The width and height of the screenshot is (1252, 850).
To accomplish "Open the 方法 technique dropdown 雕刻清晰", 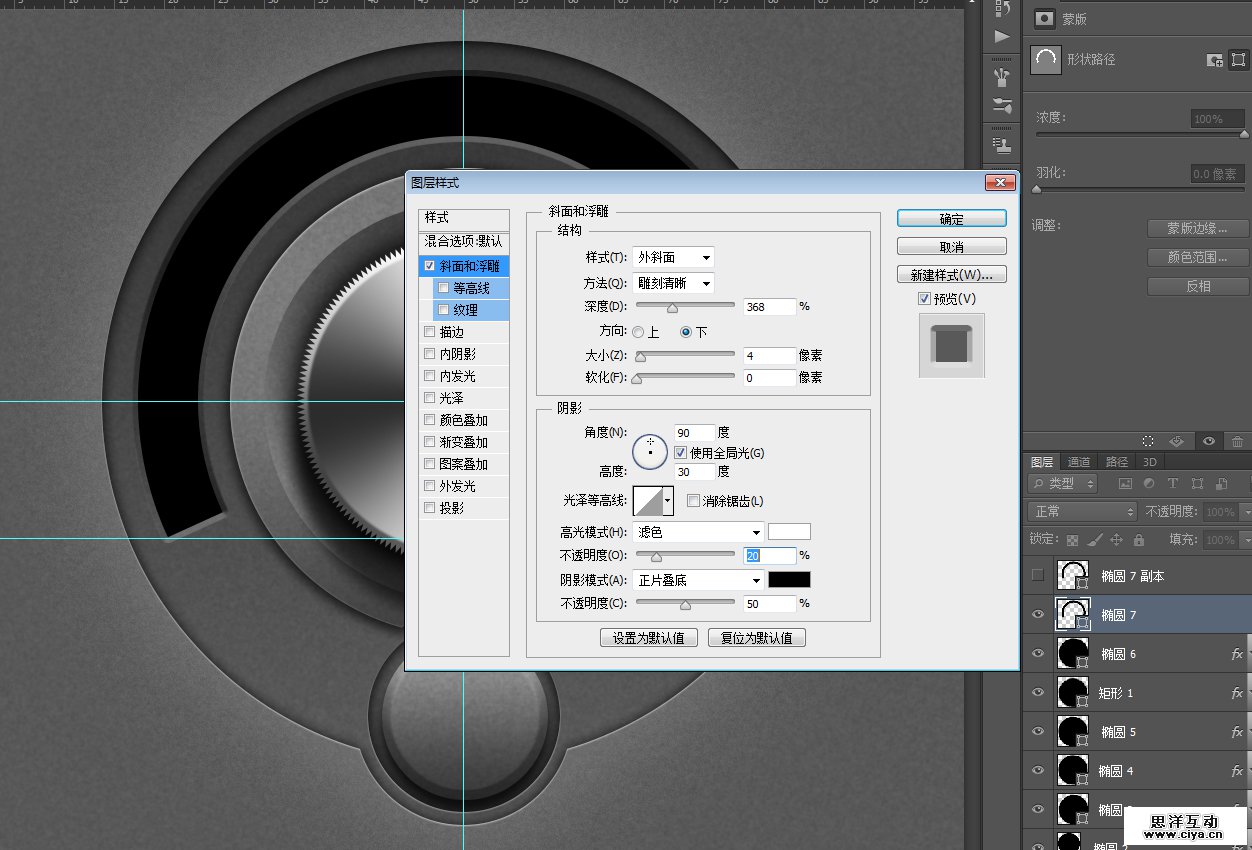I will [x=673, y=283].
